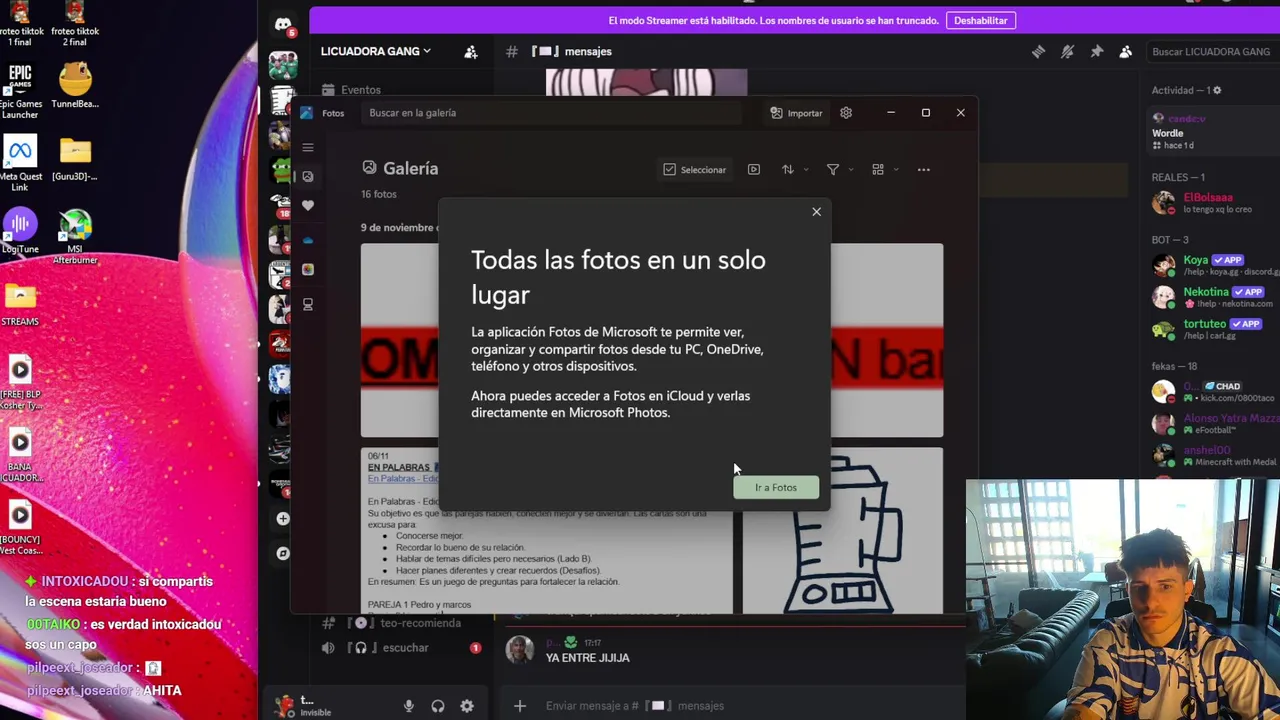Close the Todas las fotos dialog
This screenshot has height=720, width=1280.
(816, 212)
